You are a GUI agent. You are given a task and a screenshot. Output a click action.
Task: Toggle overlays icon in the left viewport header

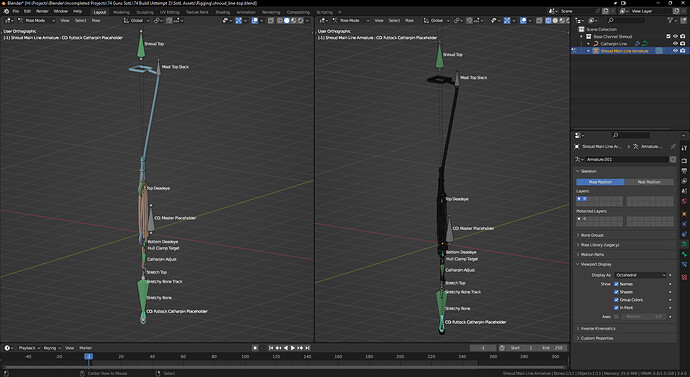[x=255, y=20]
